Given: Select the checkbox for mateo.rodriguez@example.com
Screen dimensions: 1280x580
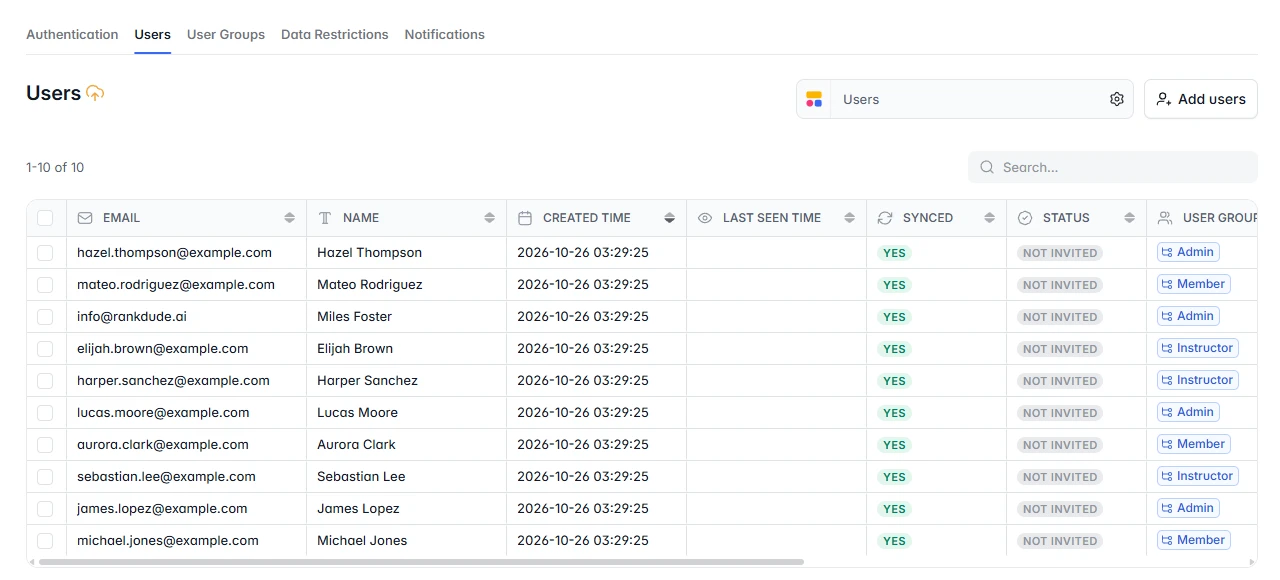Looking at the screenshot, I should point(45,284).
